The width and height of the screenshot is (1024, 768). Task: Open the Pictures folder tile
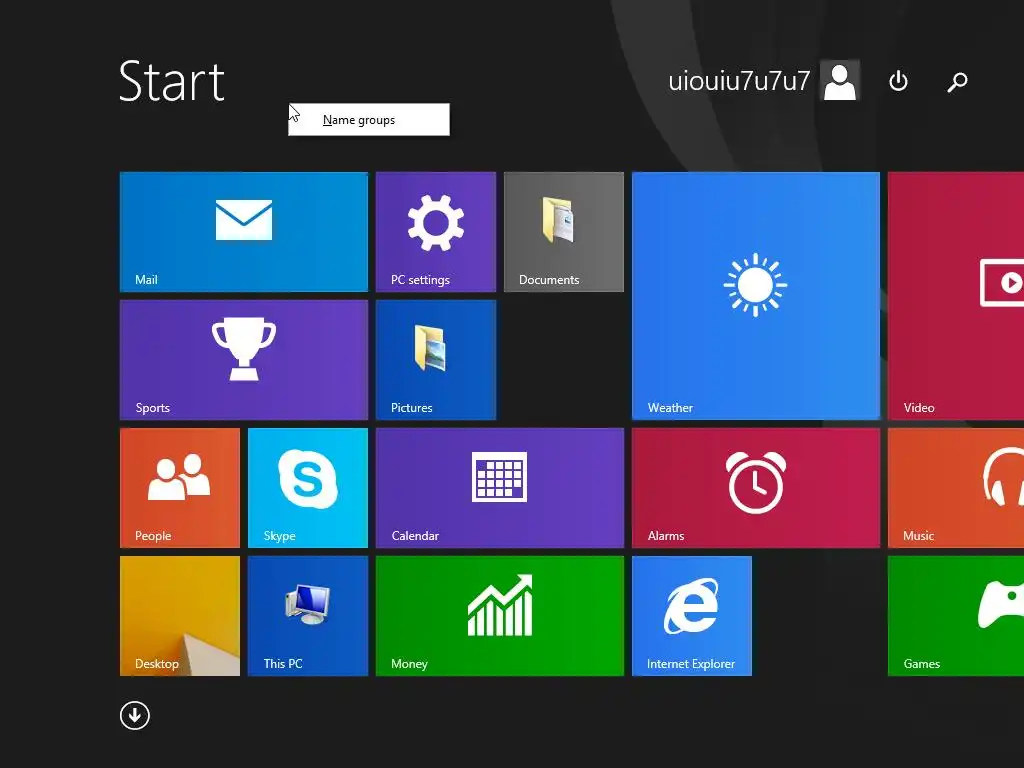pos(436,360)
